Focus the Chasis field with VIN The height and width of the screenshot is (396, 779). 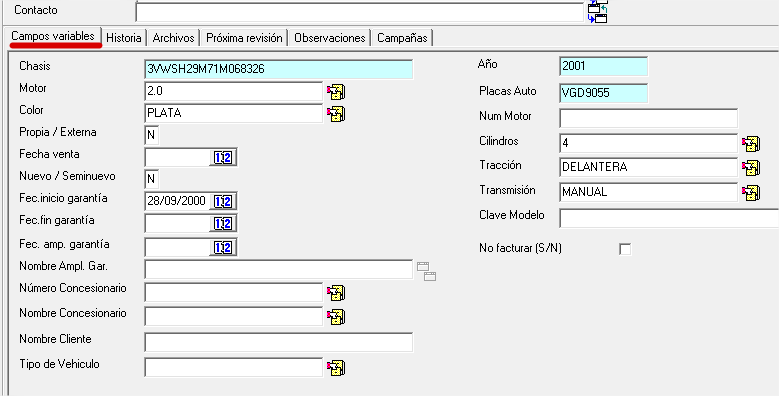279,70
